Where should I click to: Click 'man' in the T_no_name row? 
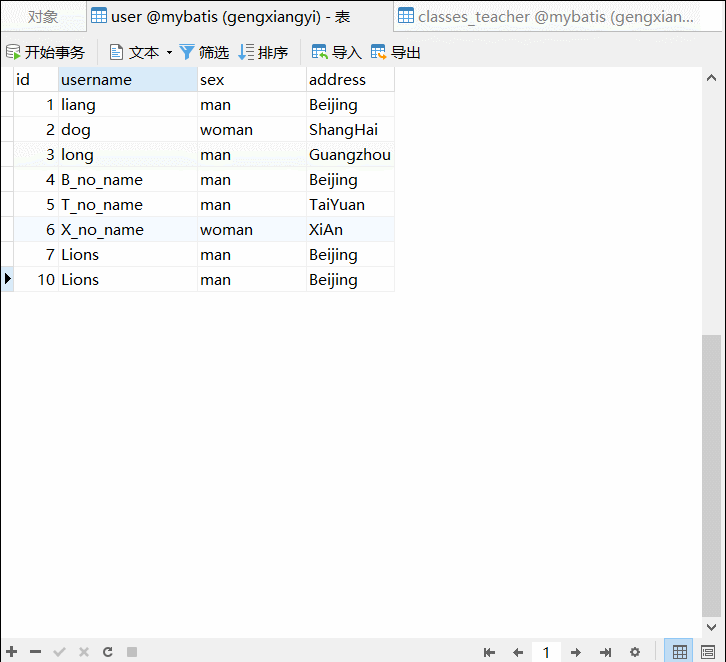click(252, 205)
